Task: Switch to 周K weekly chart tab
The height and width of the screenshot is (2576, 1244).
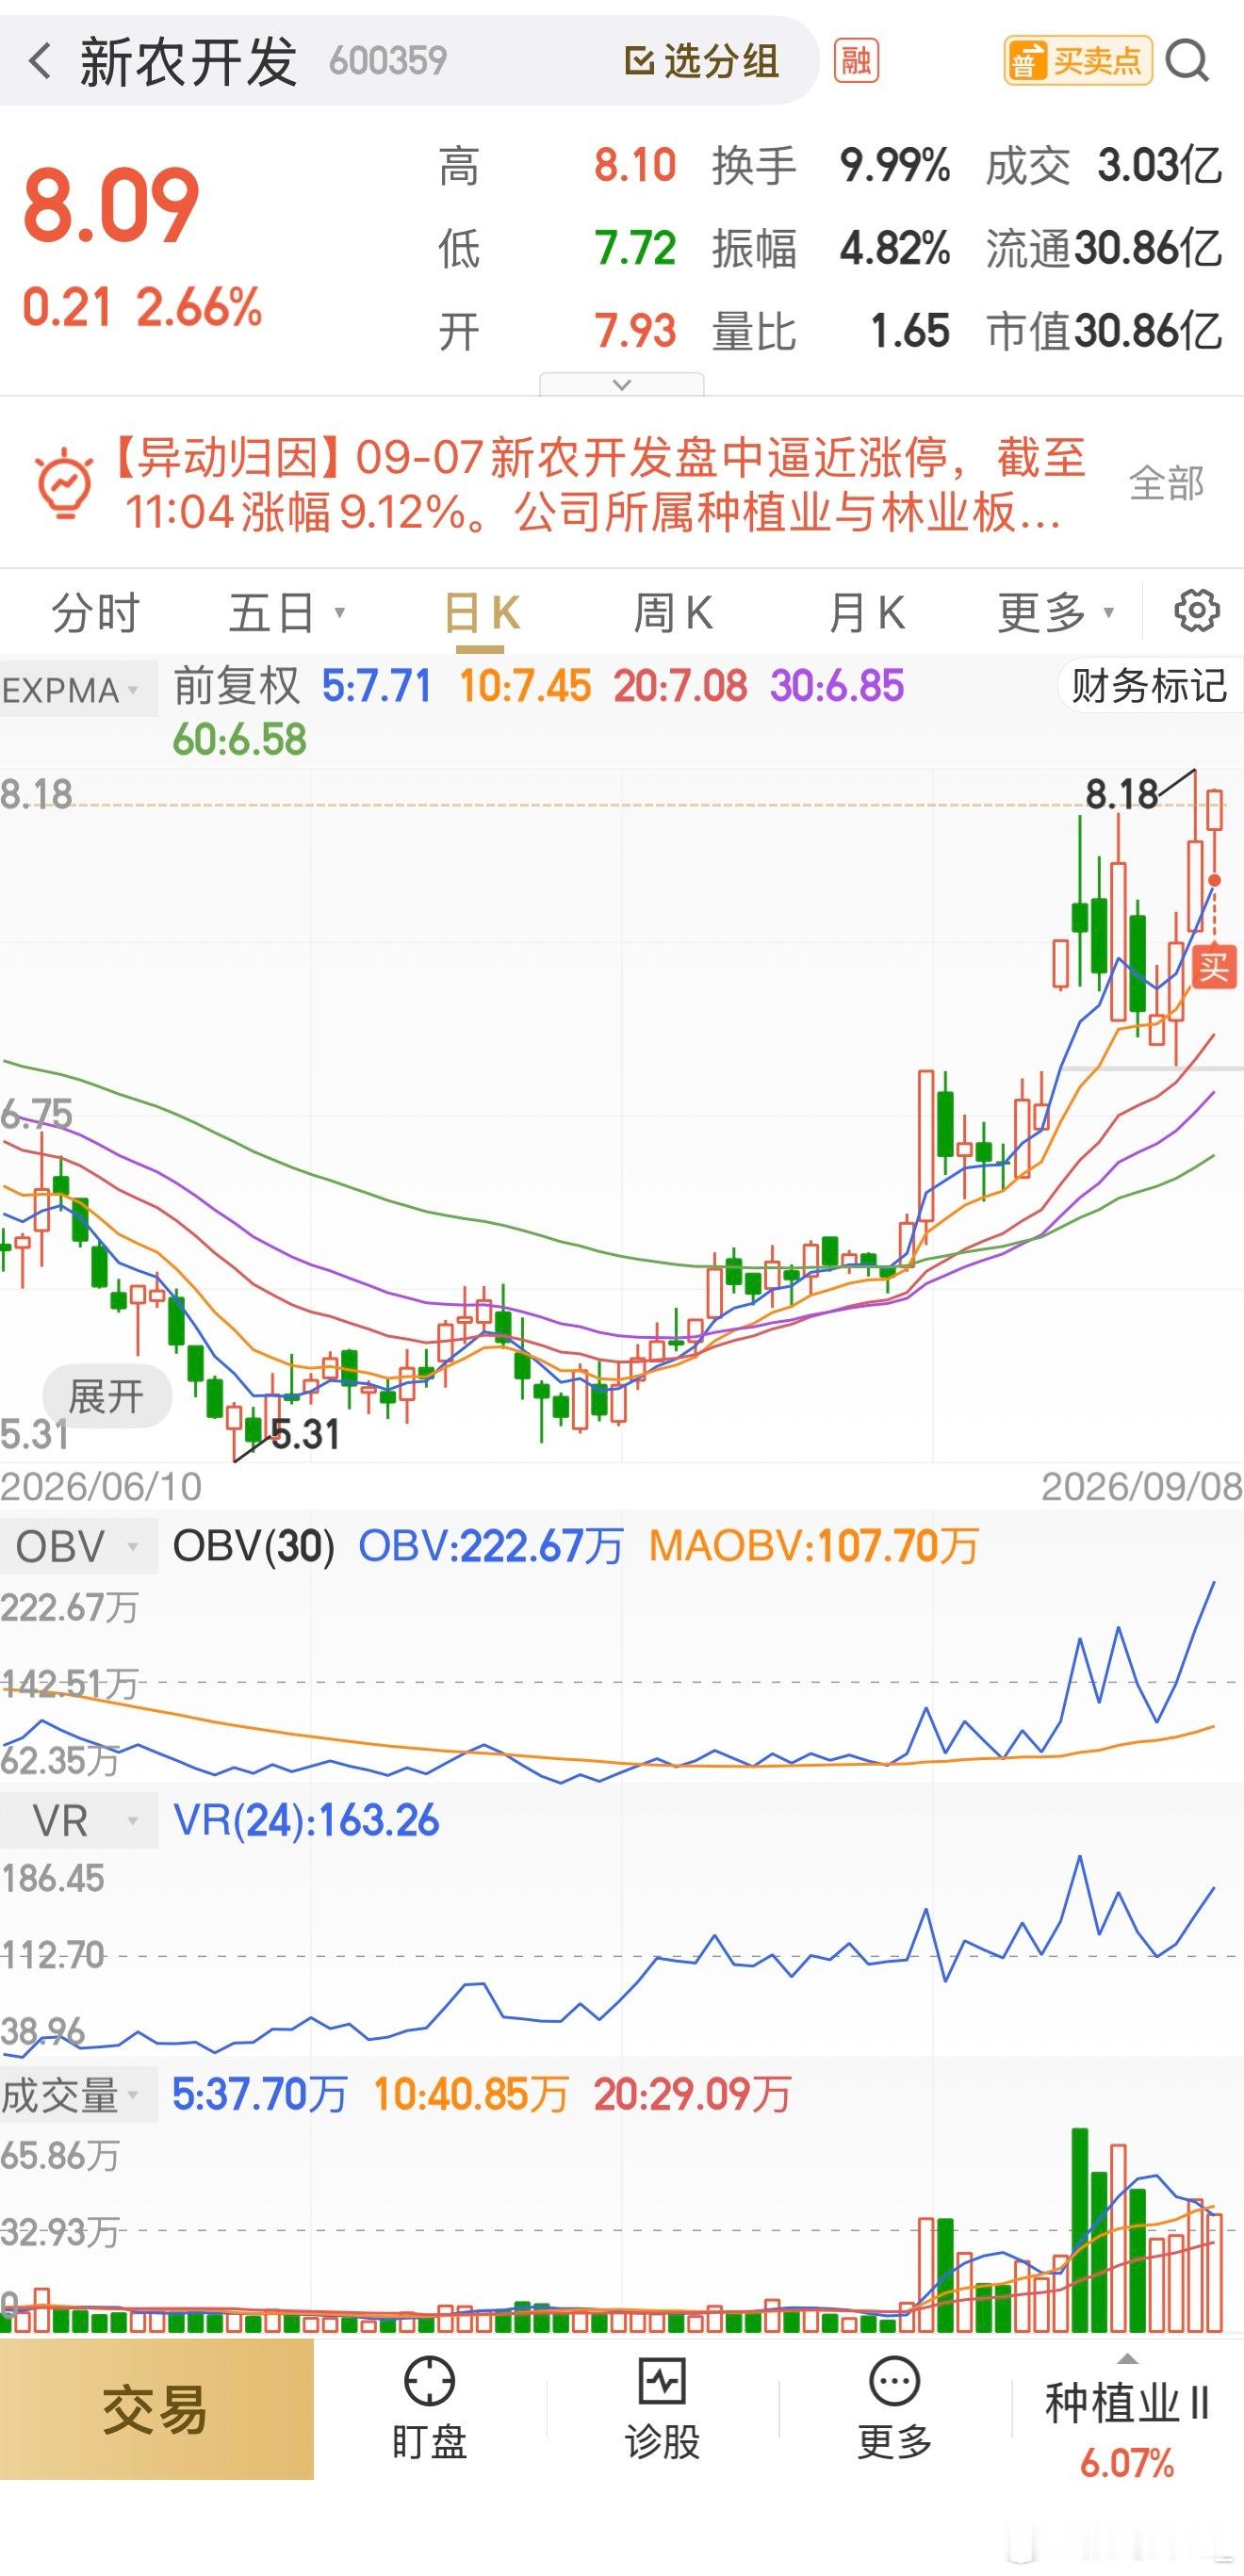Action: [x=673, y=612]
